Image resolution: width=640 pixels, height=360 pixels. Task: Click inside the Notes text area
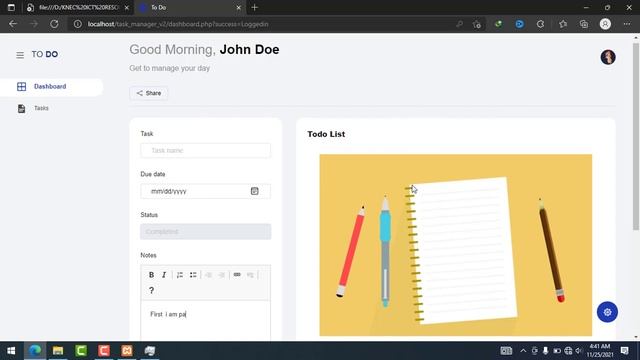pos(205,320)
